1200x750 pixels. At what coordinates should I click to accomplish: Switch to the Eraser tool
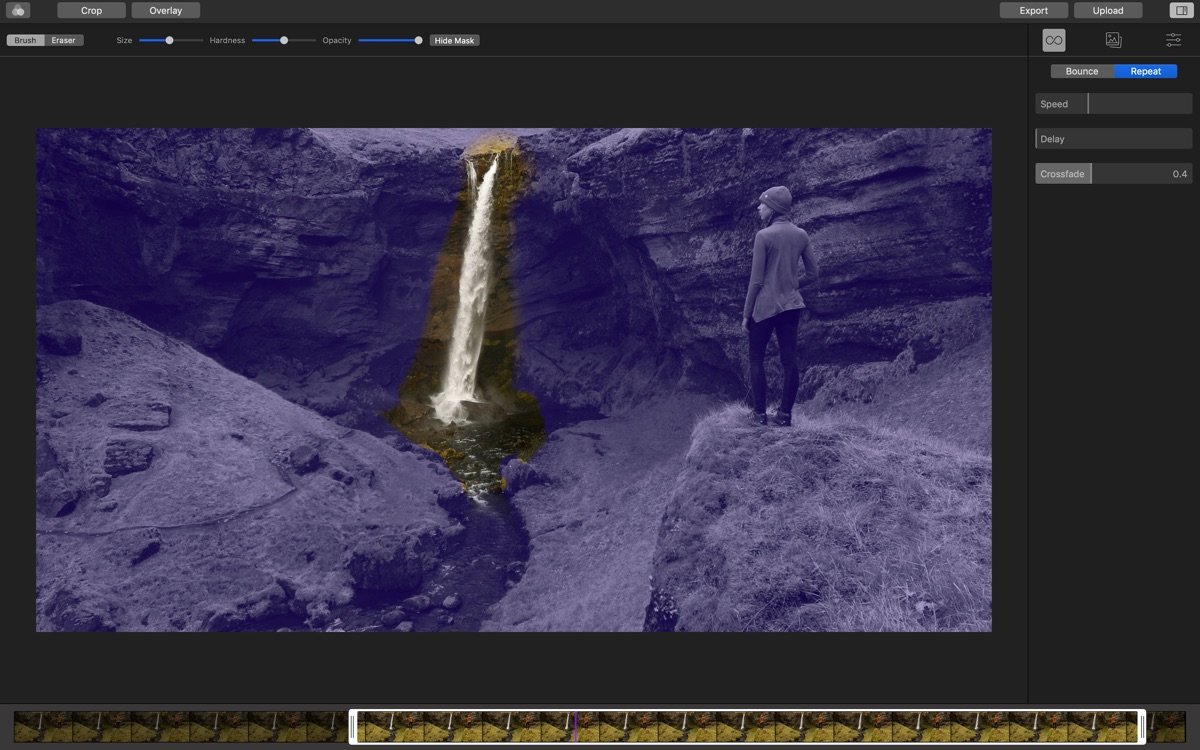click(x=63, y=40)
